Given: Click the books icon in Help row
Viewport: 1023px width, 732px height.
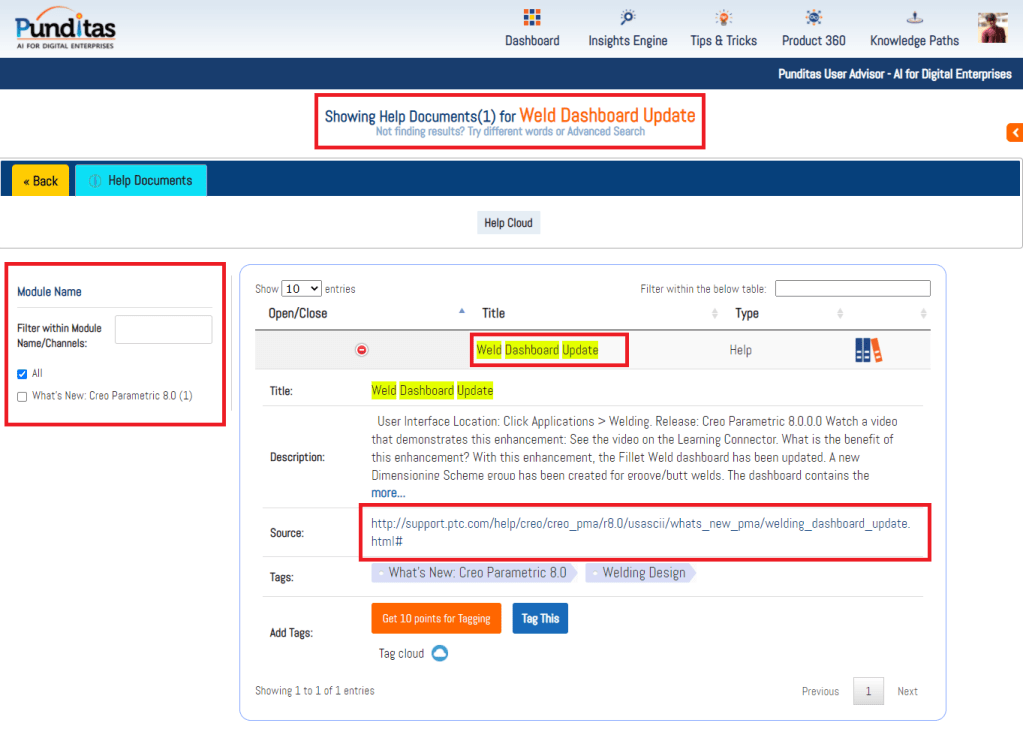Looking at the screenshot, I should click(x=868, y=350).
